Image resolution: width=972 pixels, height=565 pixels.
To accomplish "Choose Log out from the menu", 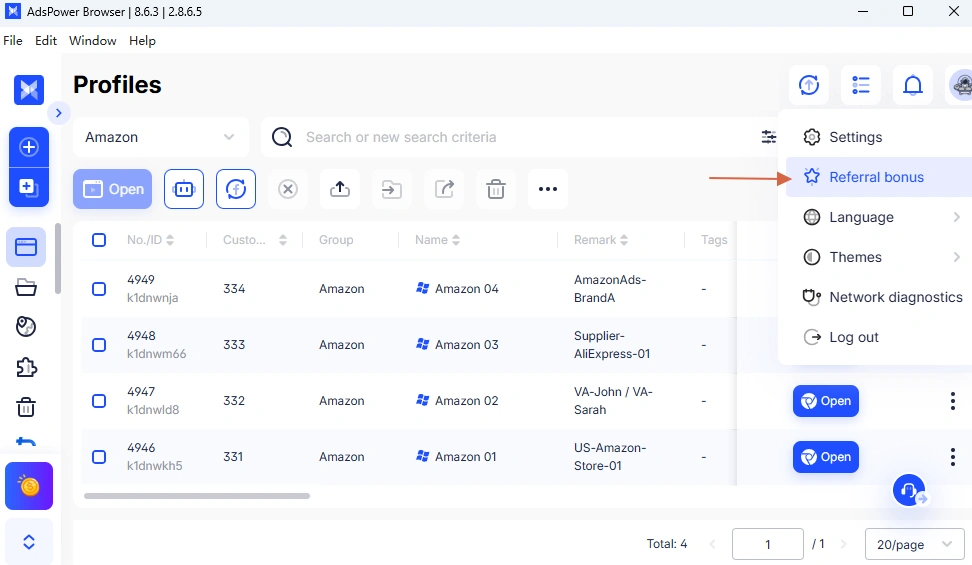I will coord(879,337).
